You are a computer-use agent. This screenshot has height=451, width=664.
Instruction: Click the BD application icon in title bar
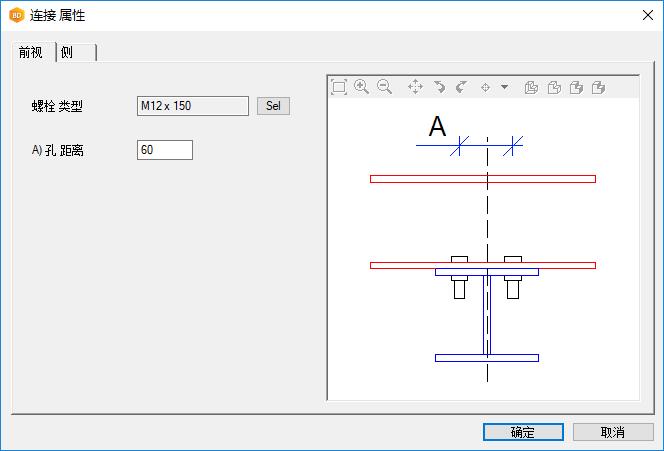pyautogui.click(x=16, y=16)
